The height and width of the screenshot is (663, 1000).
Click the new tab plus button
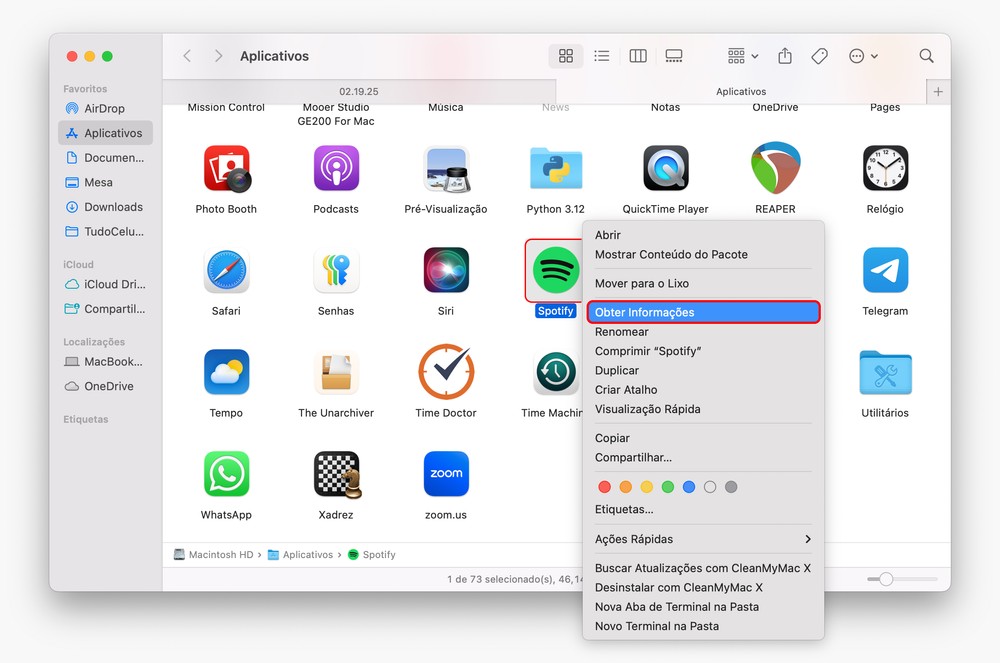tap(938, 91)
